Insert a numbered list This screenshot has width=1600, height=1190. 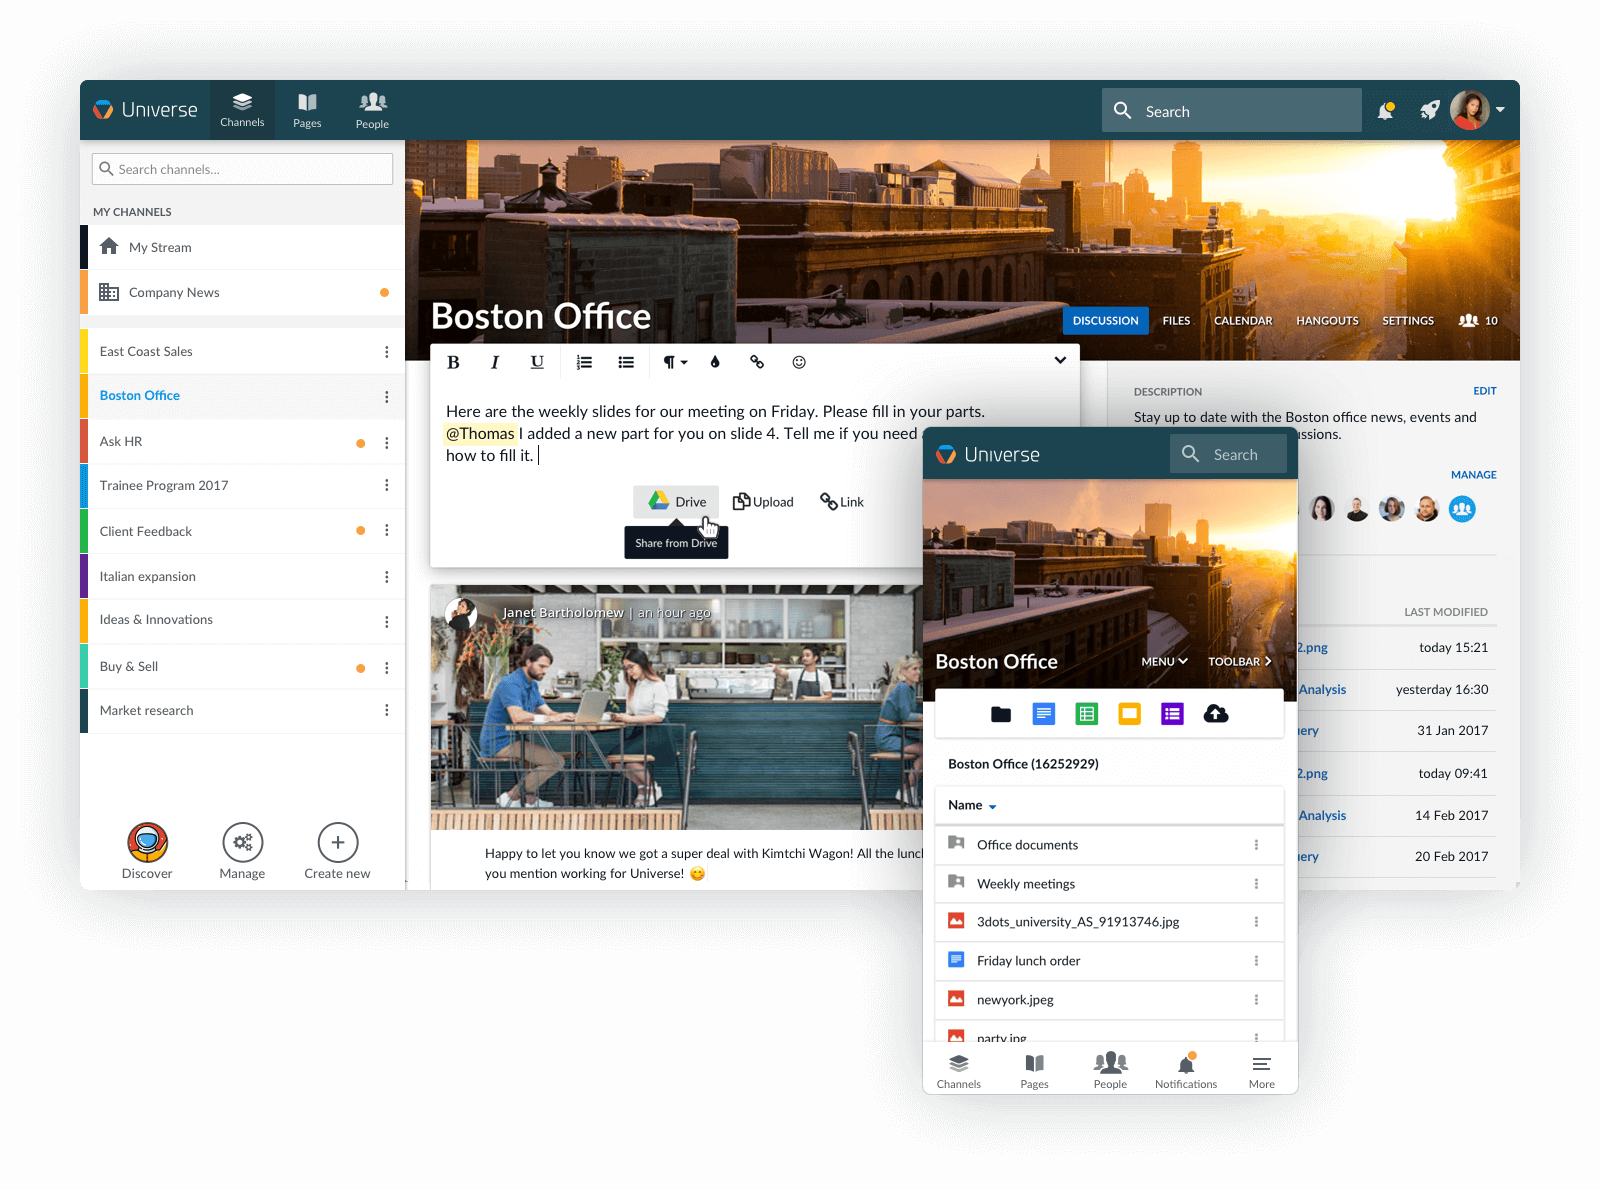point(584,363)
